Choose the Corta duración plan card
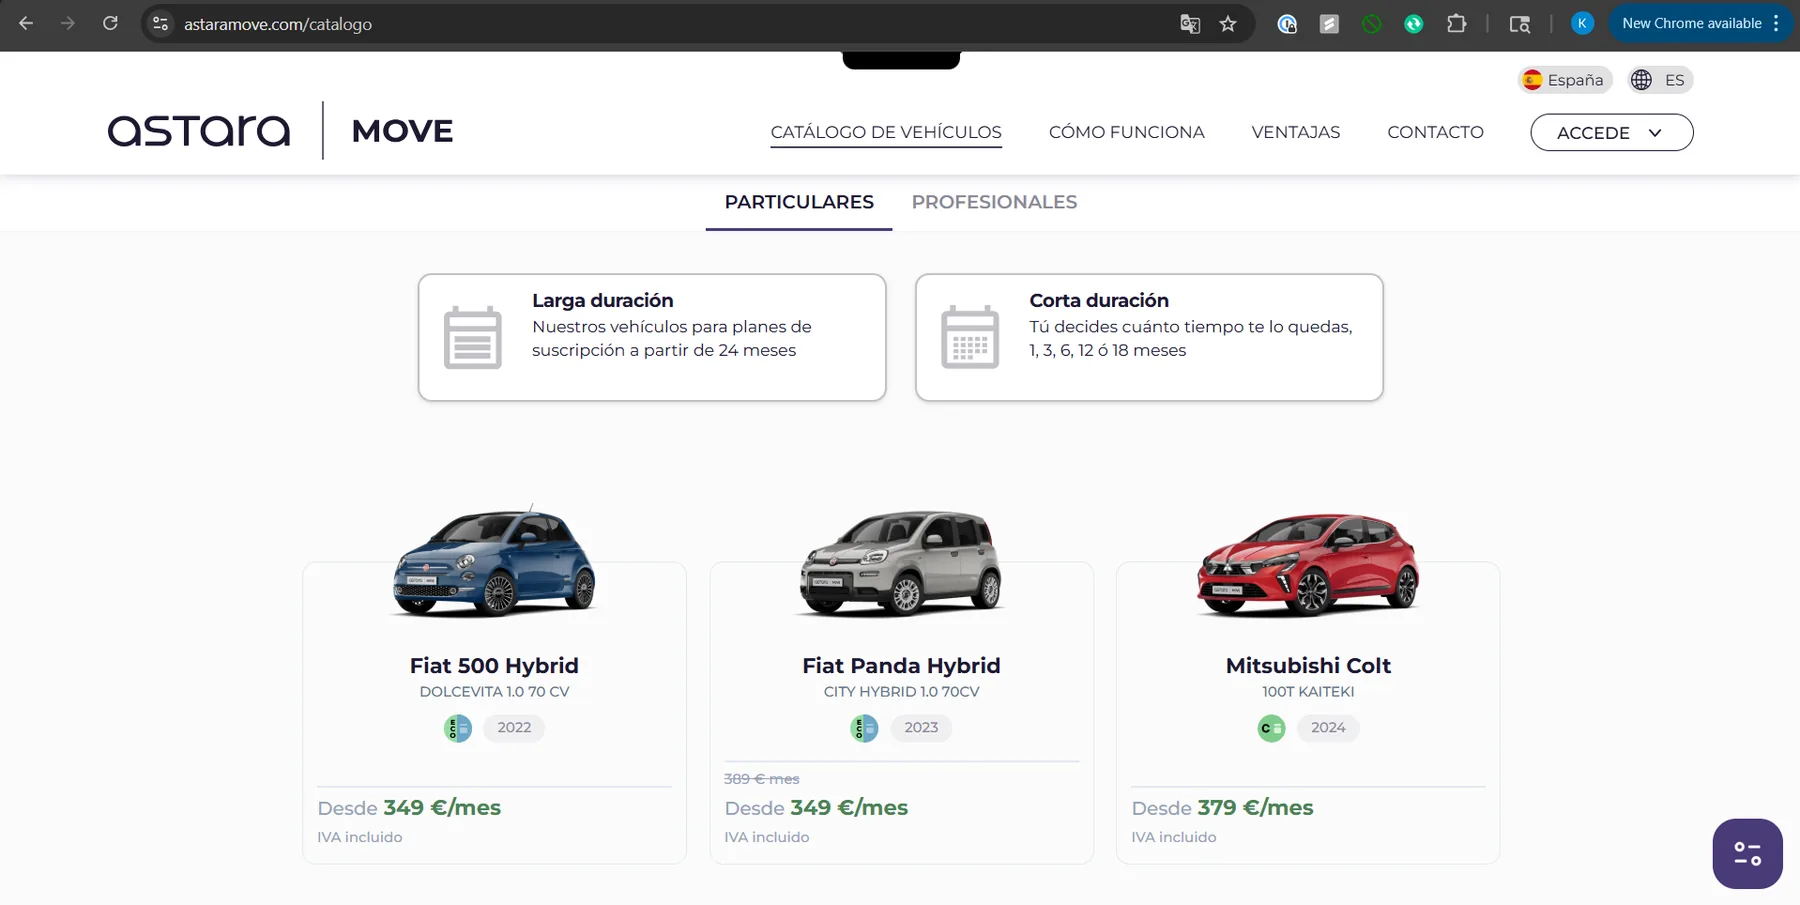The width and height of the screenshot is (1800, 905). click(1149, 337)
